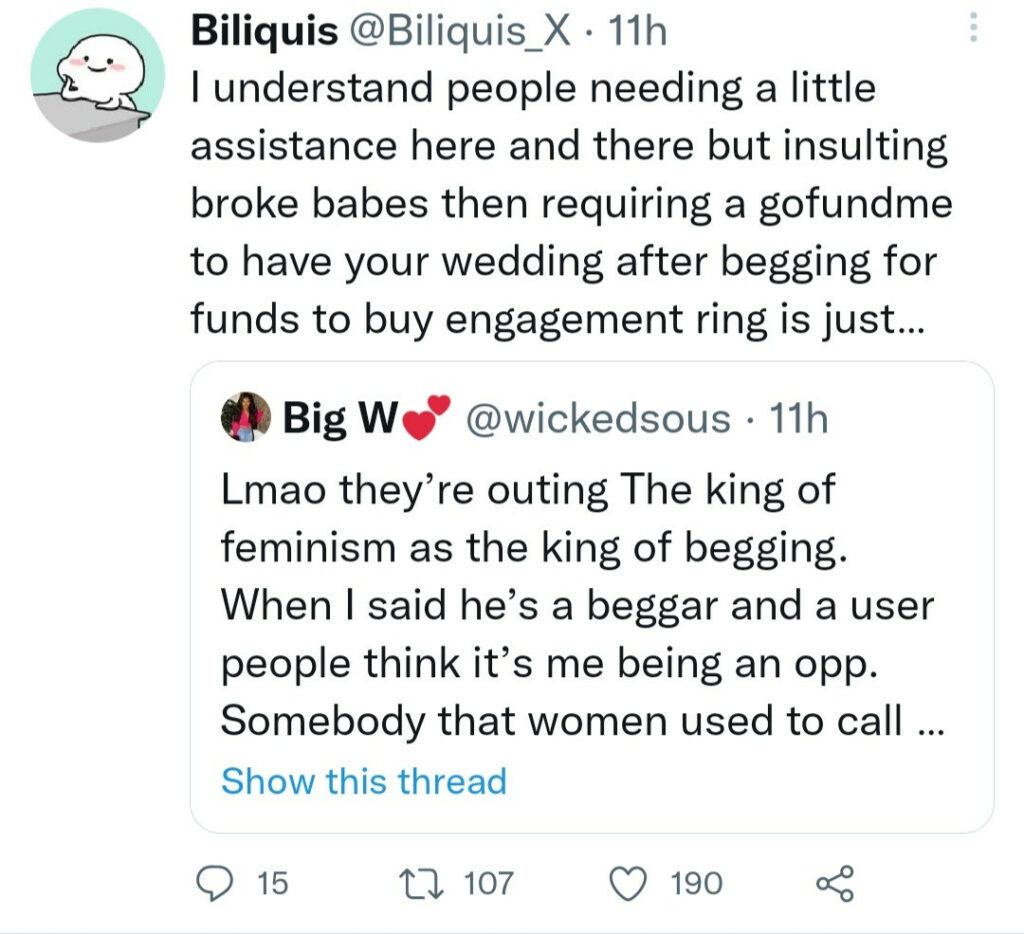Click the Big W display name
Screen dimensions: 1024x934
326,418
